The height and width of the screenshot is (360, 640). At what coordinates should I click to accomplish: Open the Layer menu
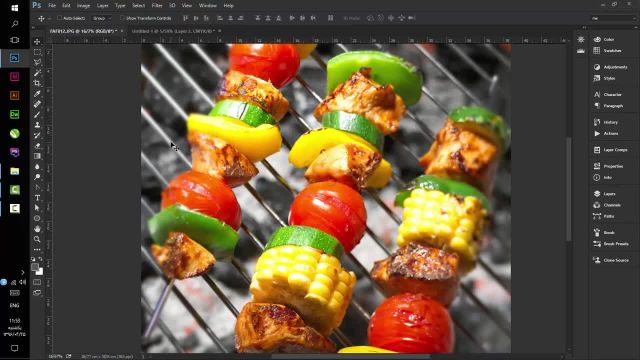coord(102,6)
